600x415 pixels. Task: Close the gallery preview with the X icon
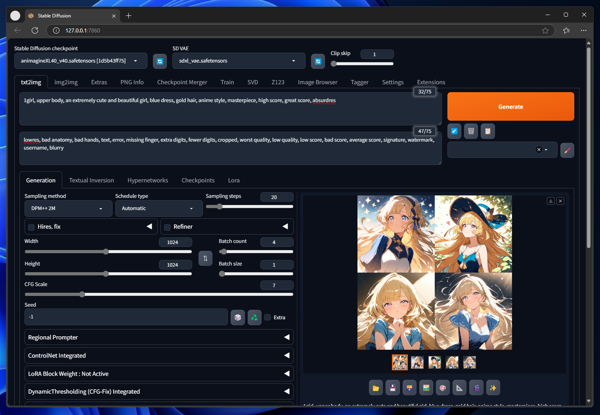pos(560,201)
